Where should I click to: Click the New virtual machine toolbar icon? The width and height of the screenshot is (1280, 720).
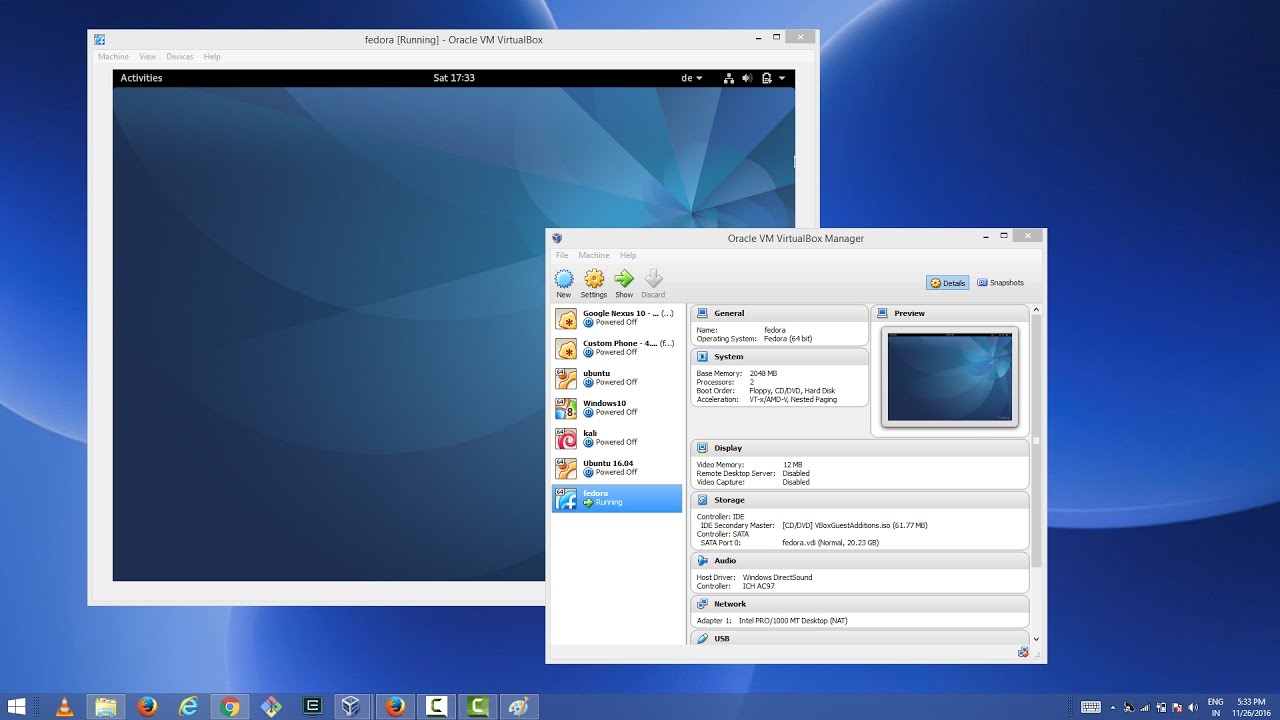click(564, 283)
